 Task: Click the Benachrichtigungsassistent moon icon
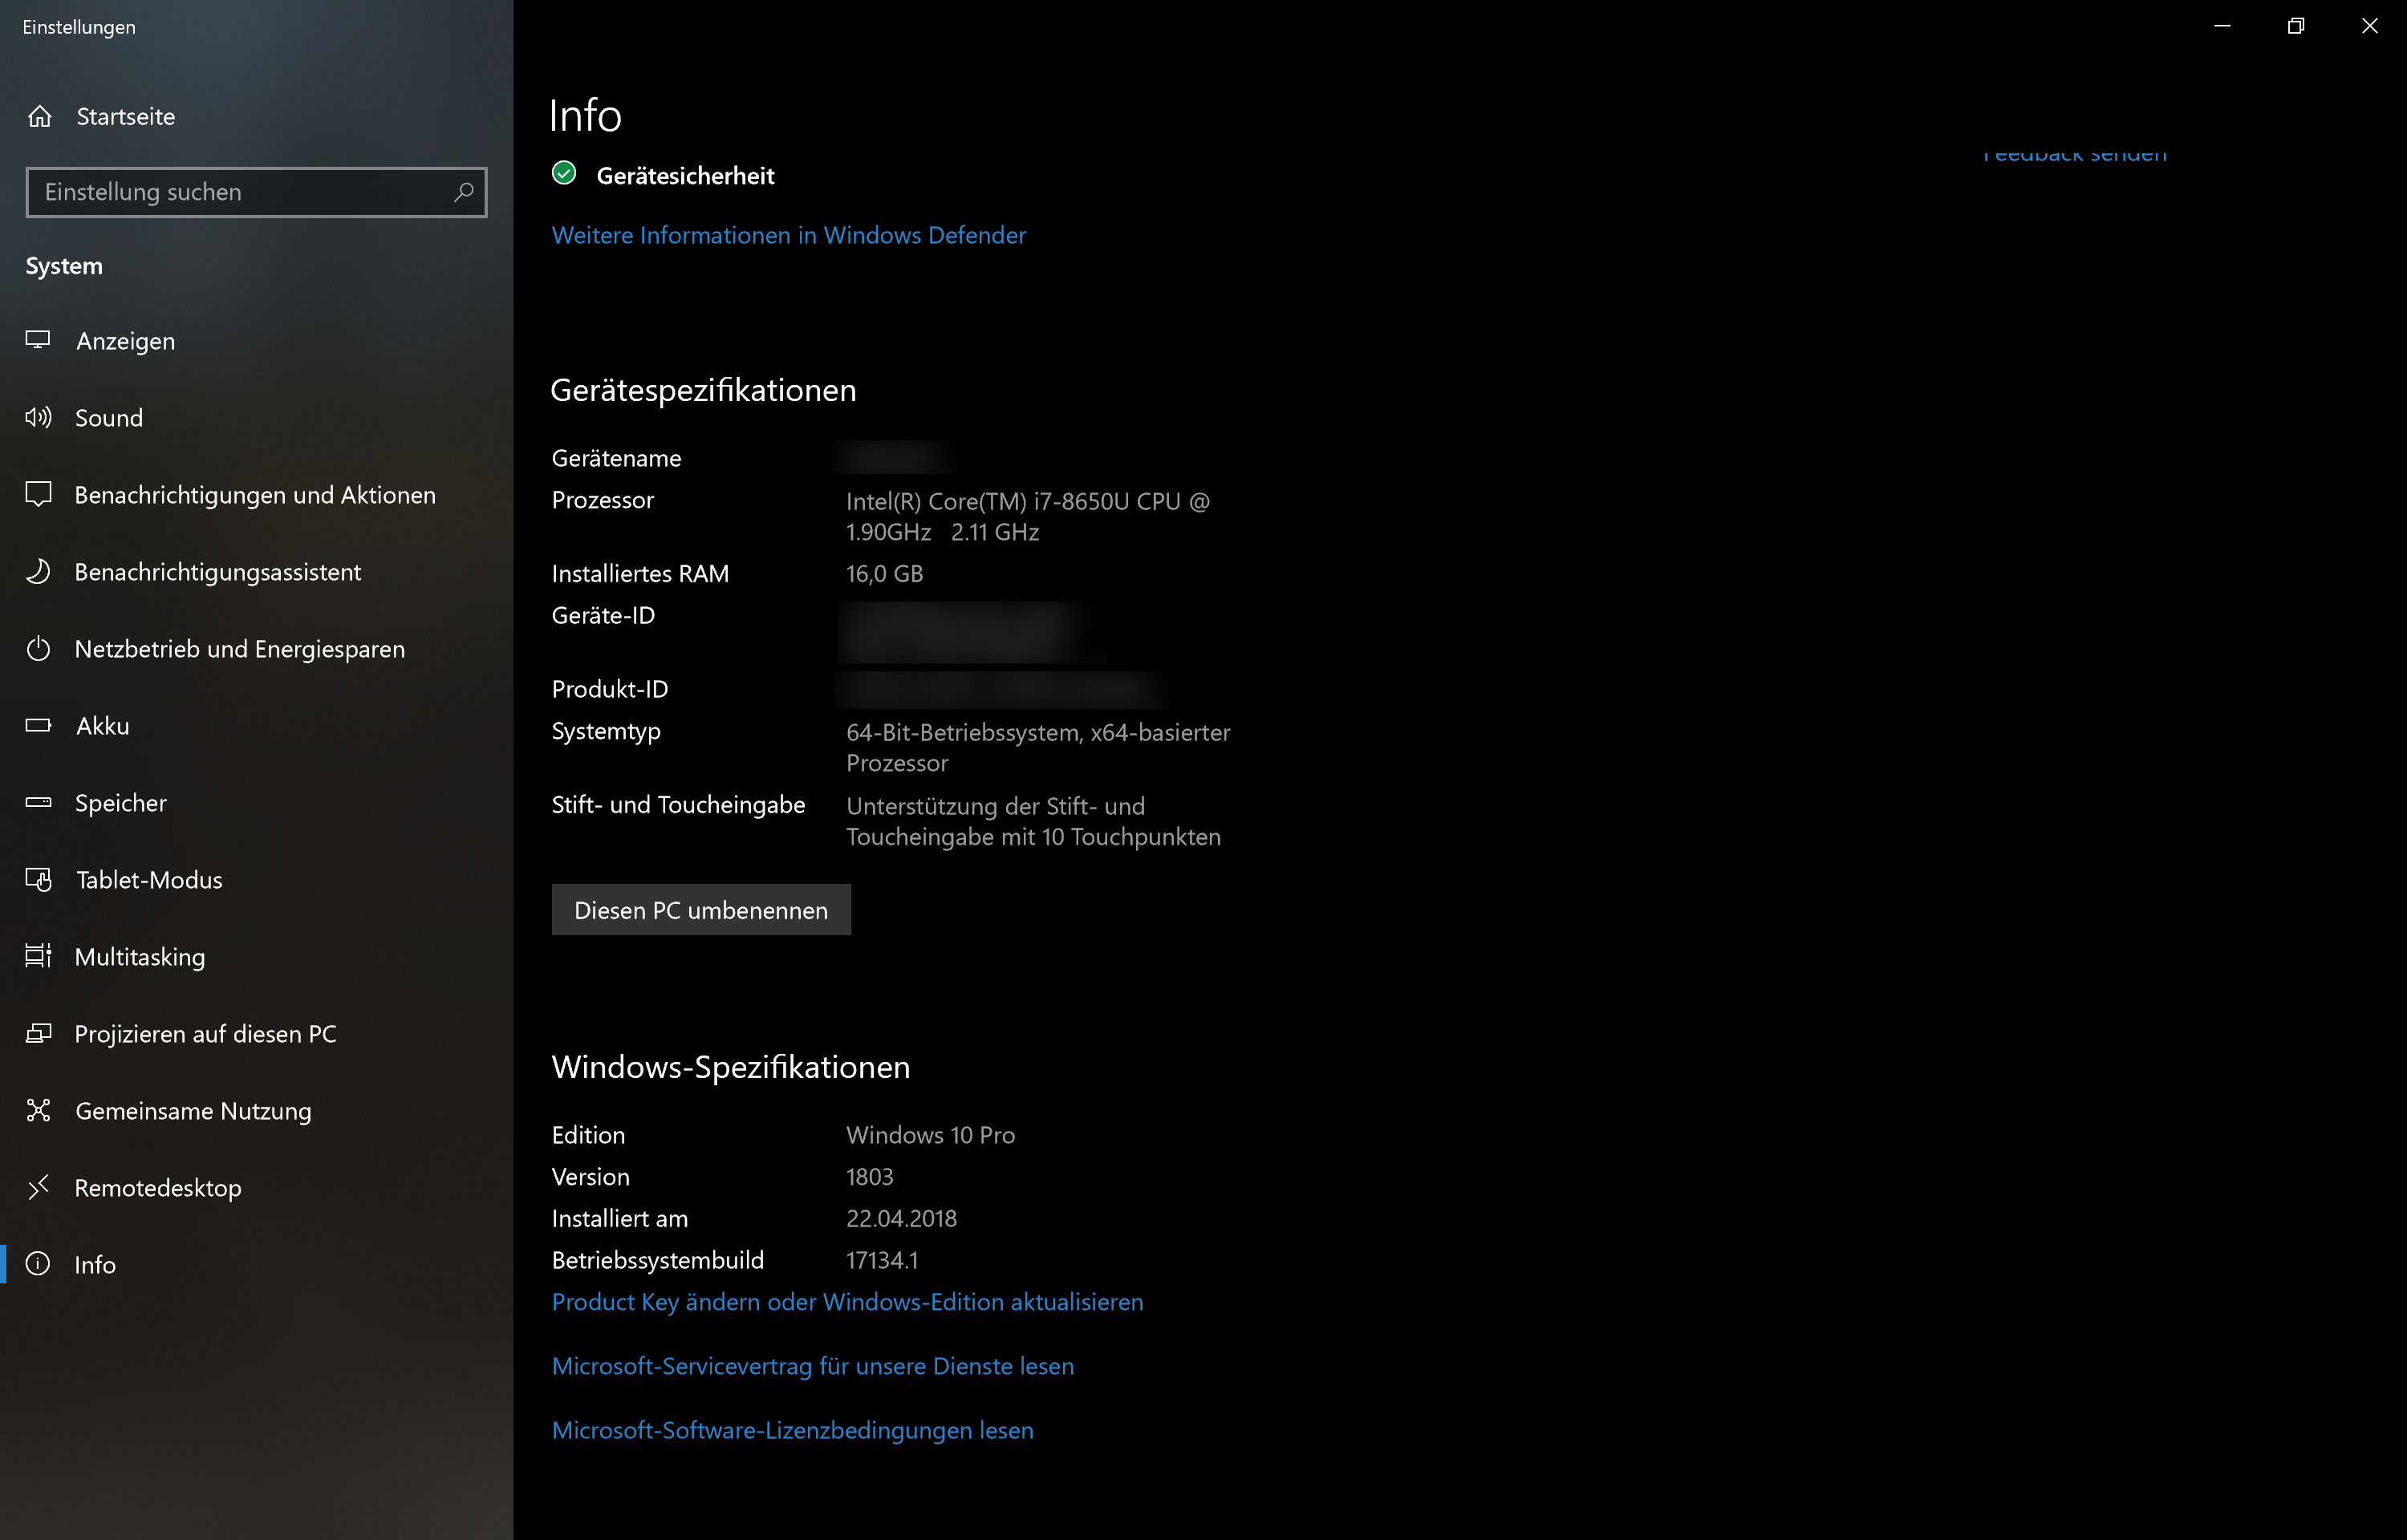(38, 571)
